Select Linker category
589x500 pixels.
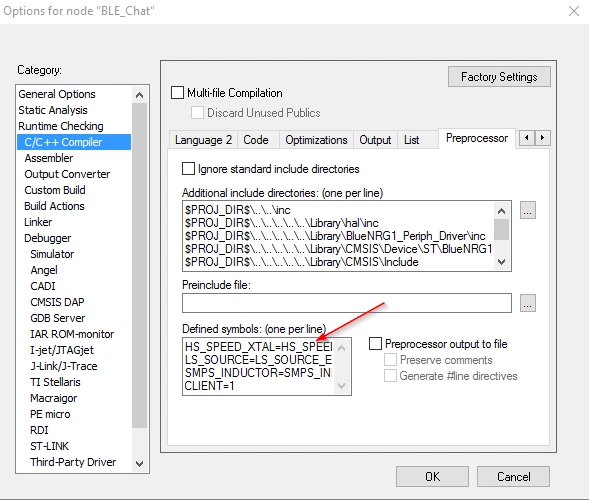[74, 222]
